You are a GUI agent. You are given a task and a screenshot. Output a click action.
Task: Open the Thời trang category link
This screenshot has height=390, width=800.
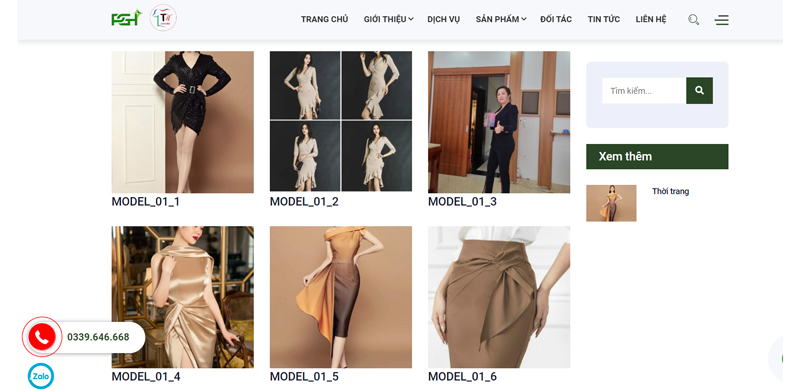(x=670, y=191)
